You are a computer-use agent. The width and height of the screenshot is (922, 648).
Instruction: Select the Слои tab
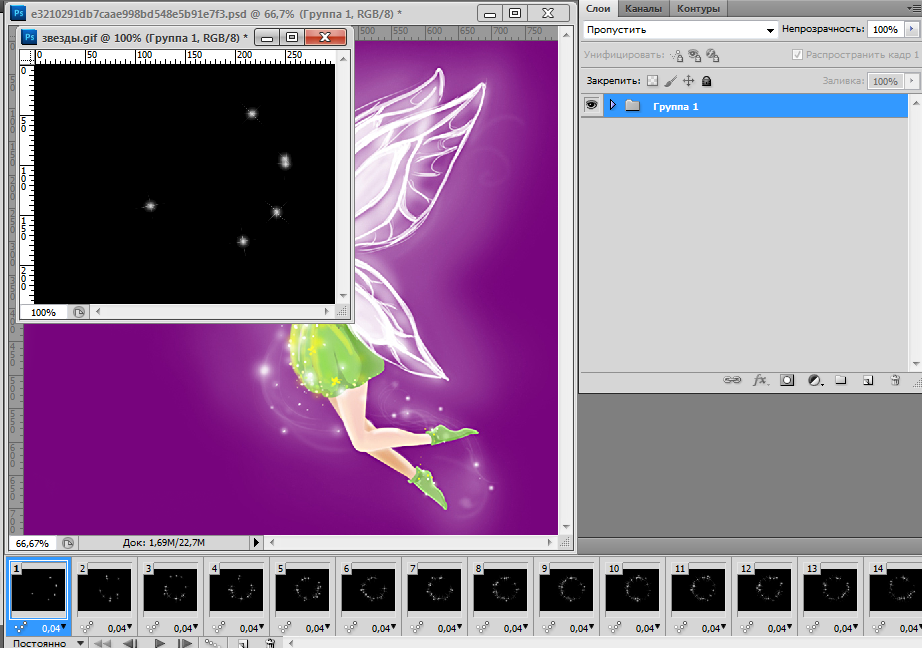click(598, 8)
